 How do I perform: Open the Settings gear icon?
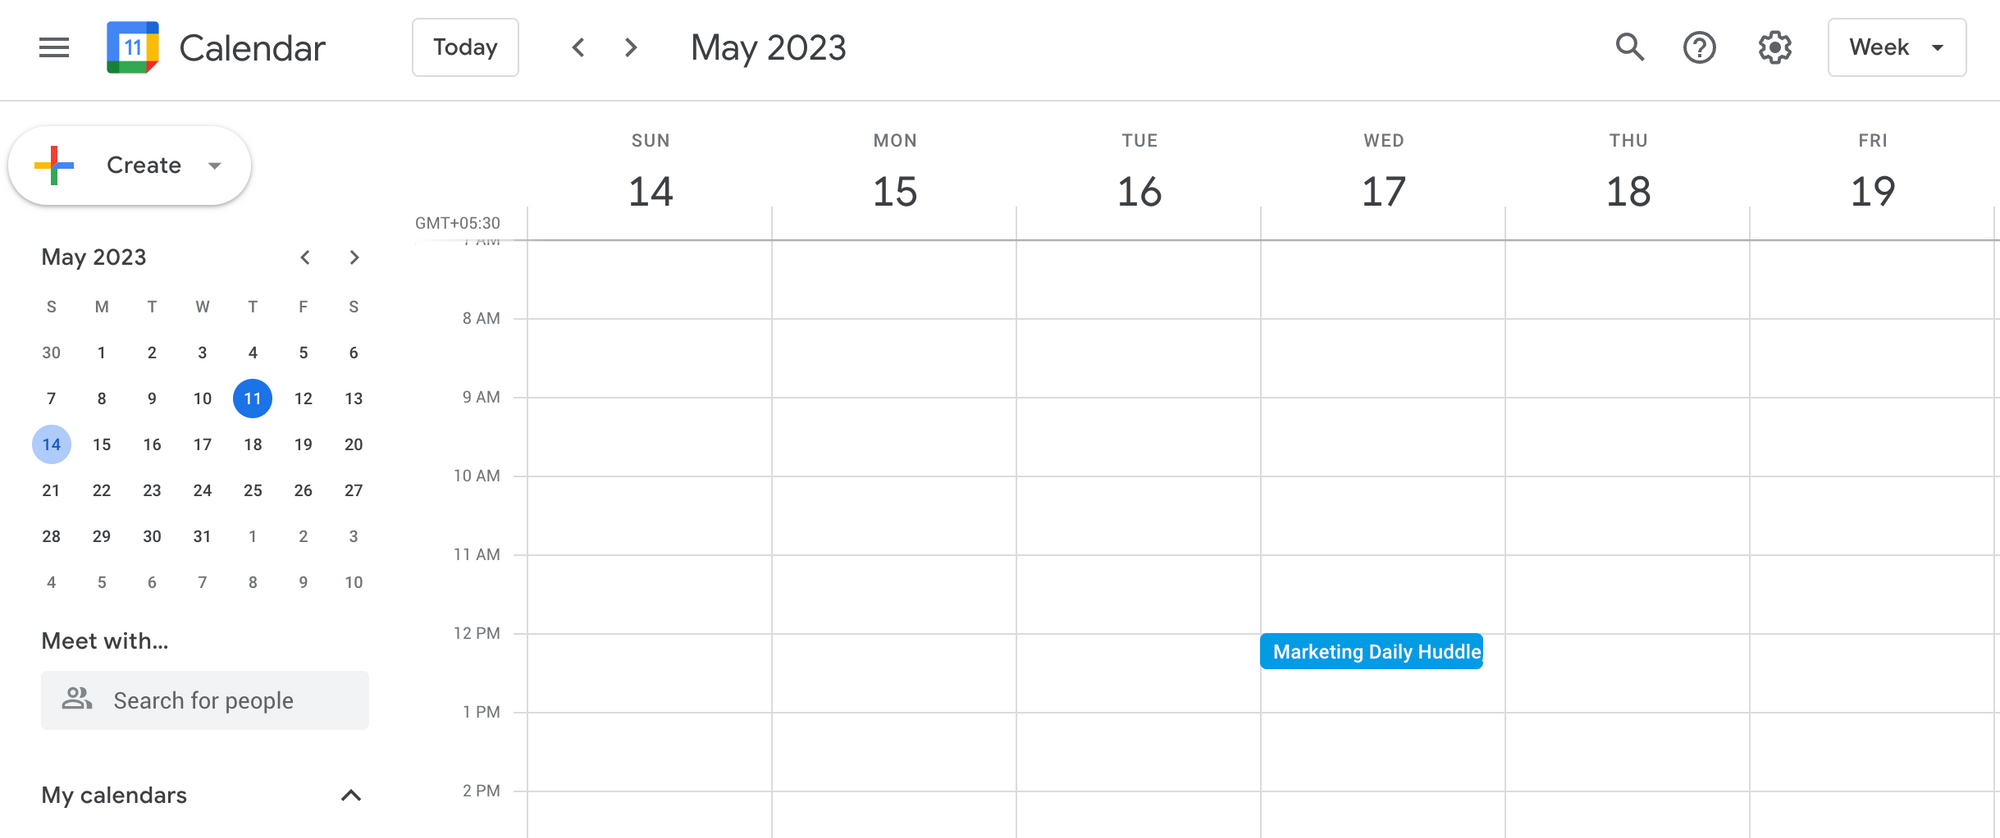[x=1775, y=47]
